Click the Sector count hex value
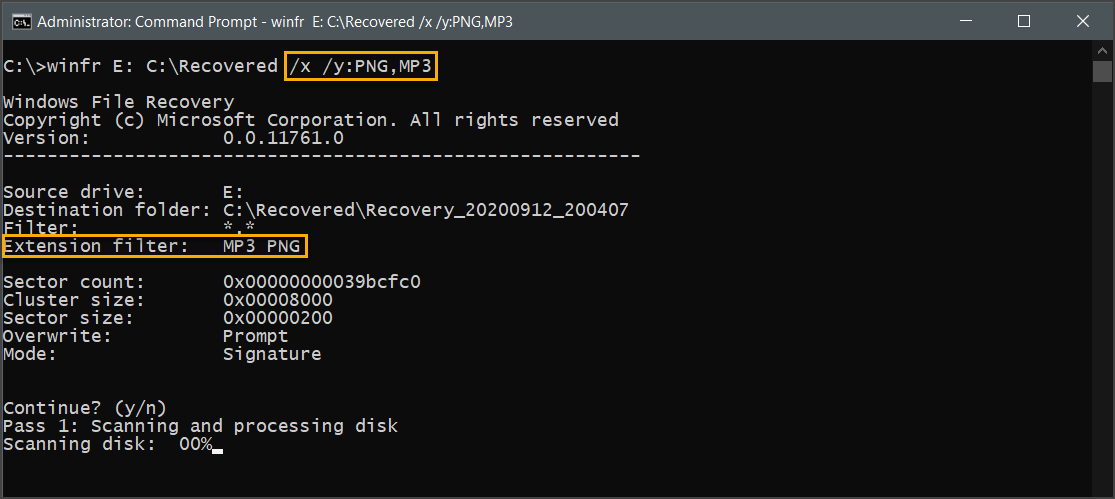This screenshot has width=1115, height=499. click(322, 282)
